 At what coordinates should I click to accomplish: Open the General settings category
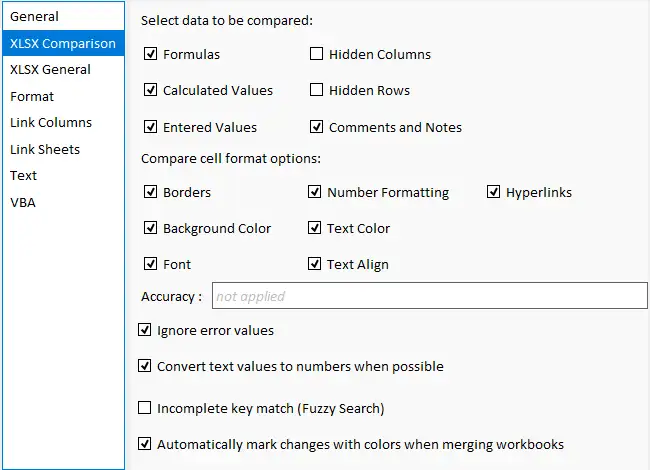[63, 16]
